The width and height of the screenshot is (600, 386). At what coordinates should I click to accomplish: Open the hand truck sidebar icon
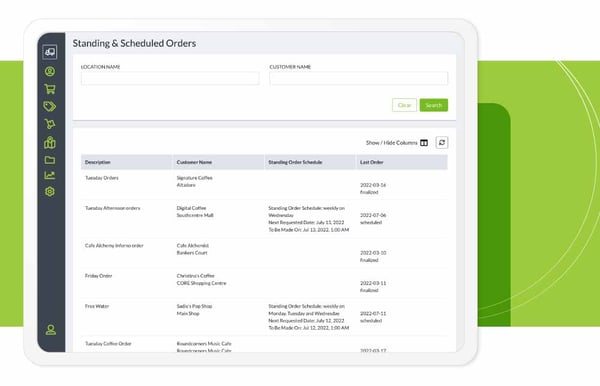coord(50,124)
